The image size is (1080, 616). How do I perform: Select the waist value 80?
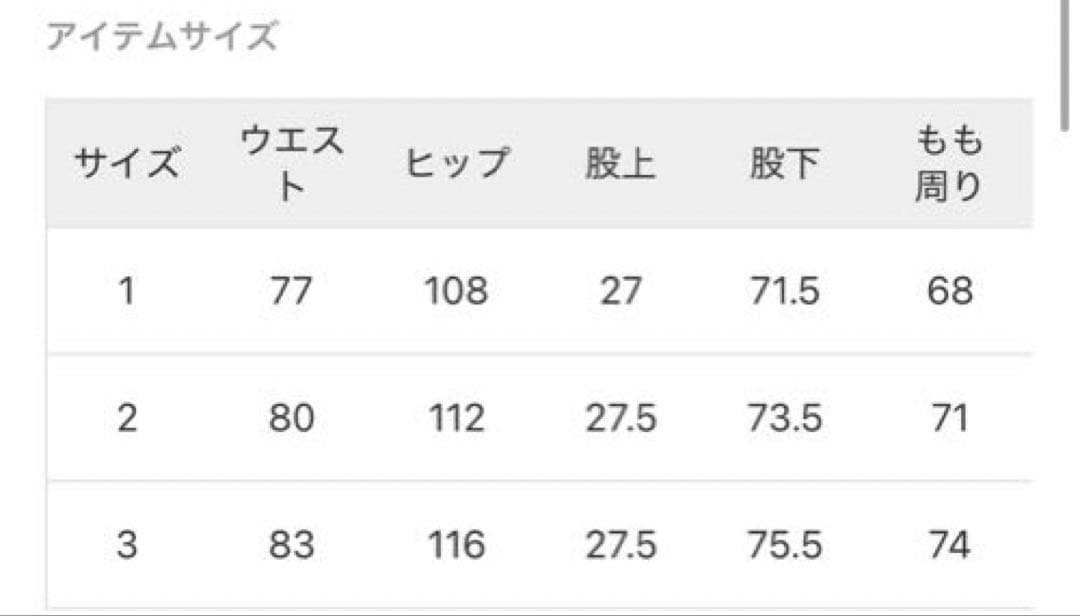pyautogui.click(x=291, y=418)
